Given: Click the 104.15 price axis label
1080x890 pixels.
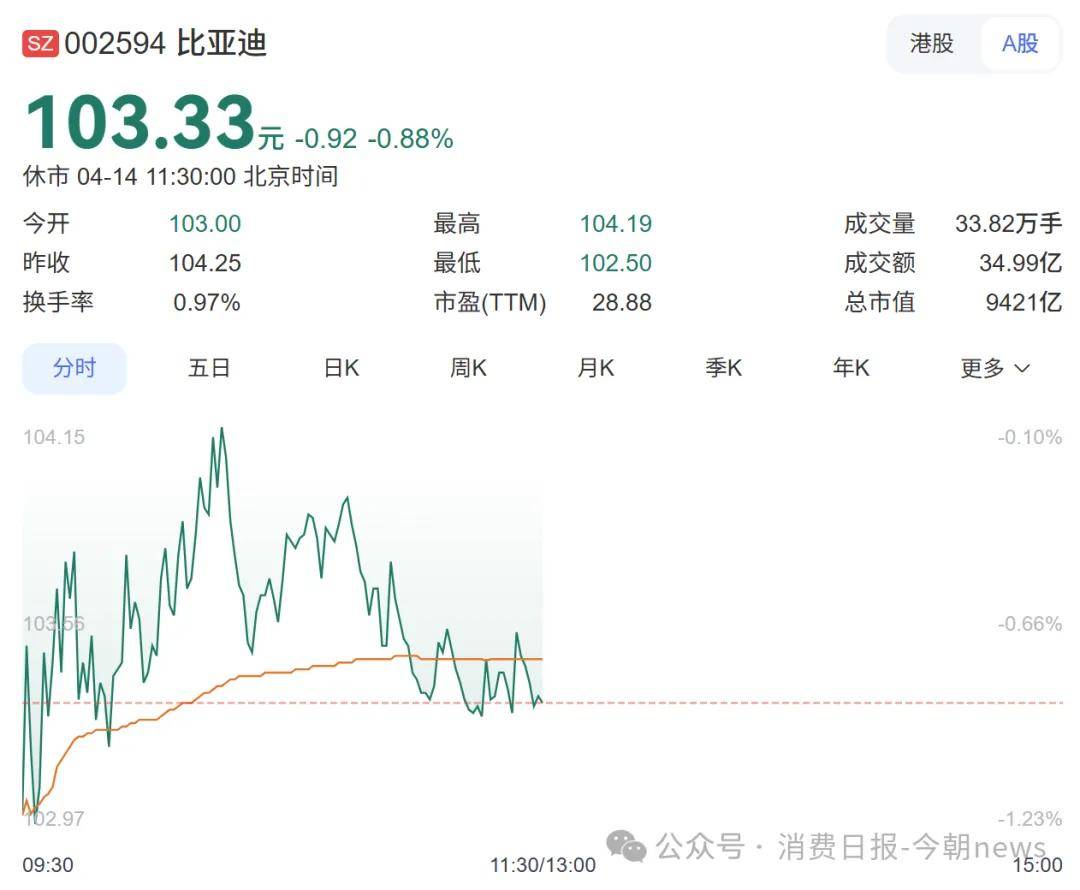Looking at the screenshot, I should click(x=54, y=437).
